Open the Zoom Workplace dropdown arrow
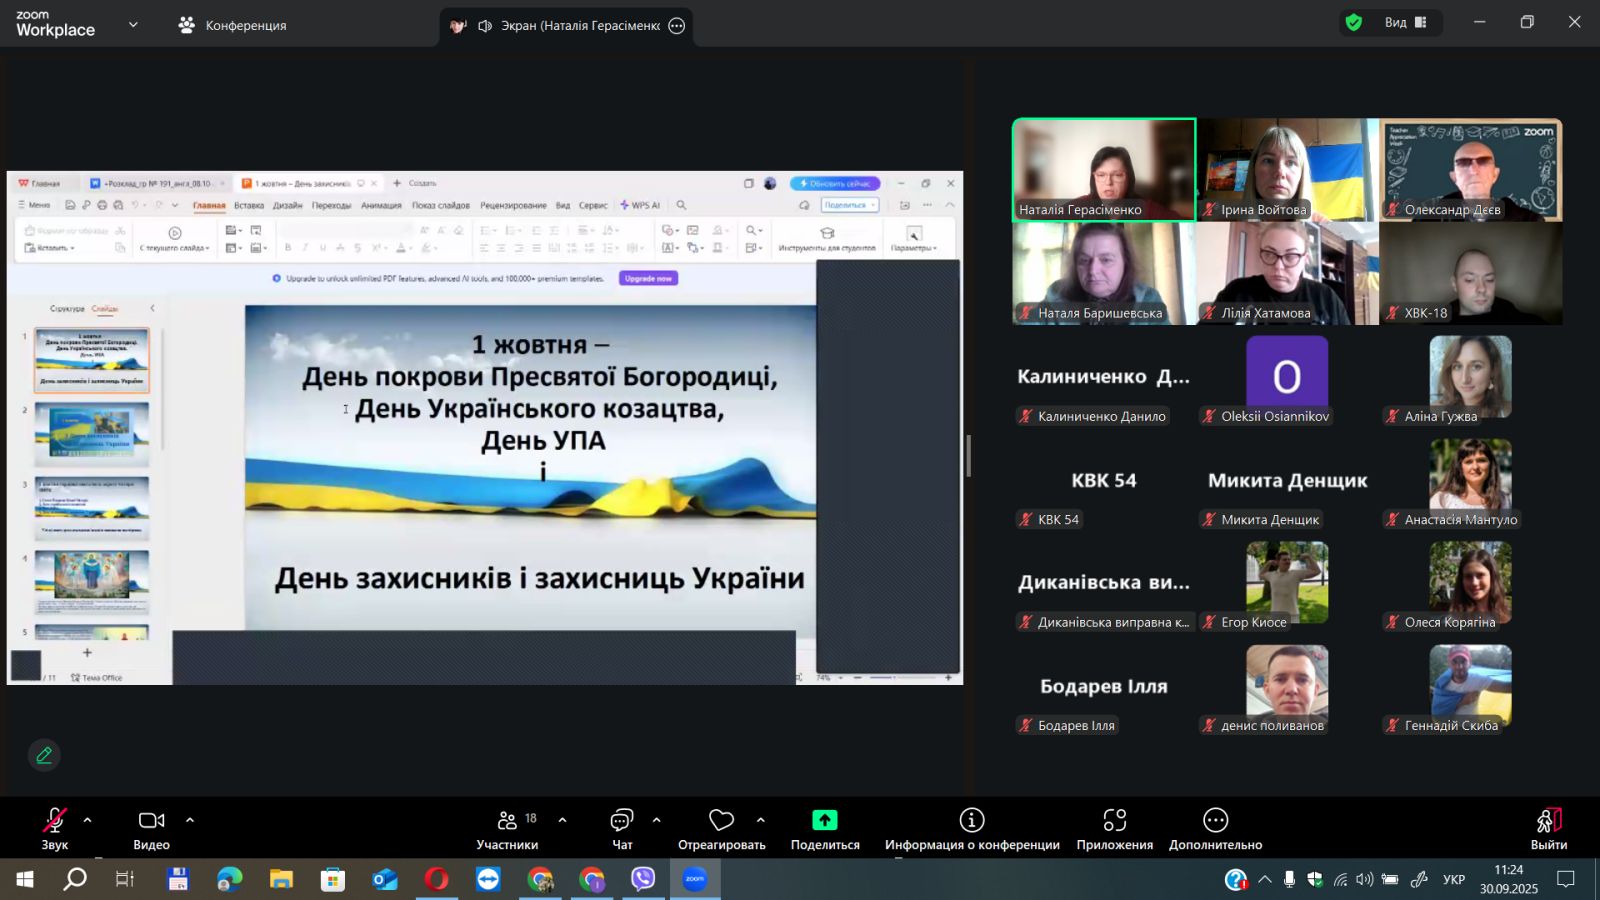Image resolution: width=1600 pixels, height=900 pixels. tap(133, 25)
